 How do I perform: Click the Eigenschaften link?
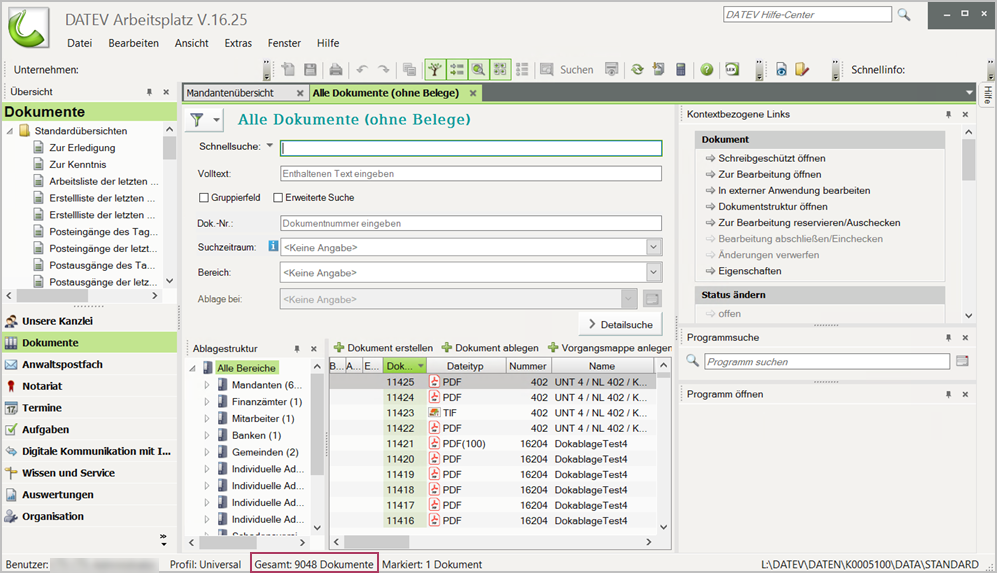click(748, 271)
